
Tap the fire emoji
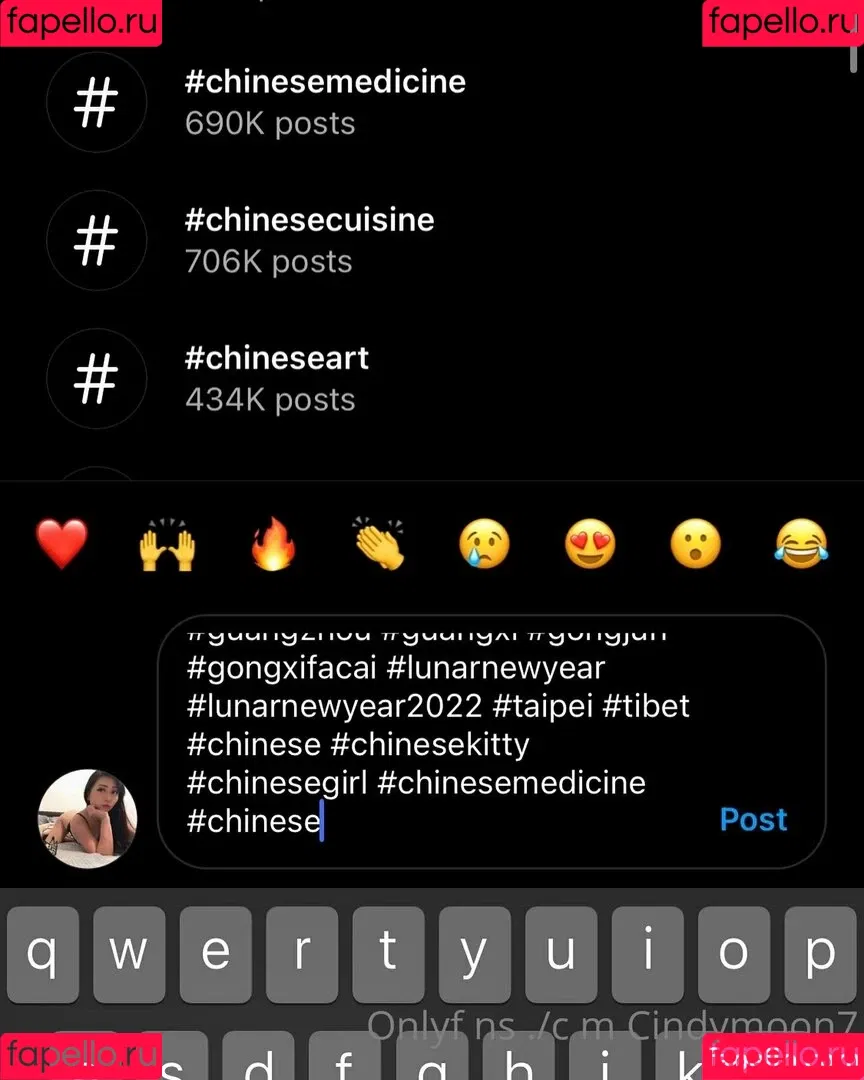(x=273, y=547)
